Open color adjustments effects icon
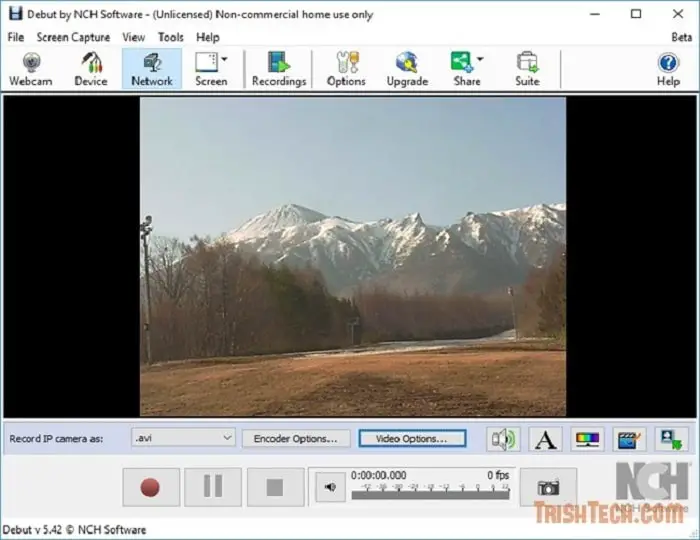The image size is (700, 540). pos(587,439)
